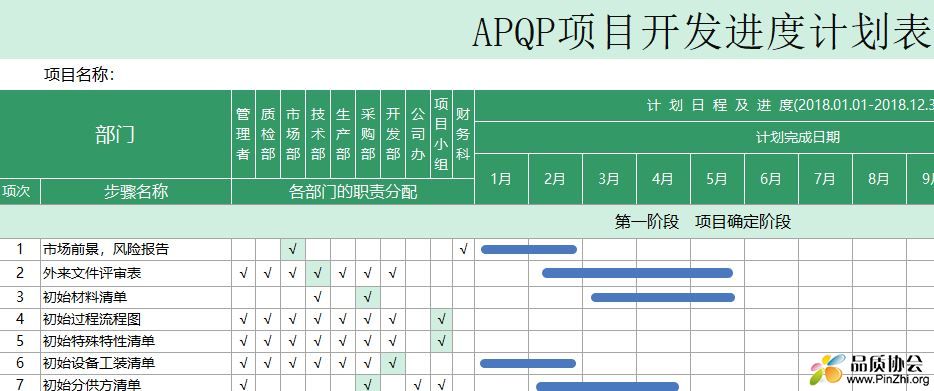Click the 财务科 checkmark for 市场前景，风险报告

(463, 250)
